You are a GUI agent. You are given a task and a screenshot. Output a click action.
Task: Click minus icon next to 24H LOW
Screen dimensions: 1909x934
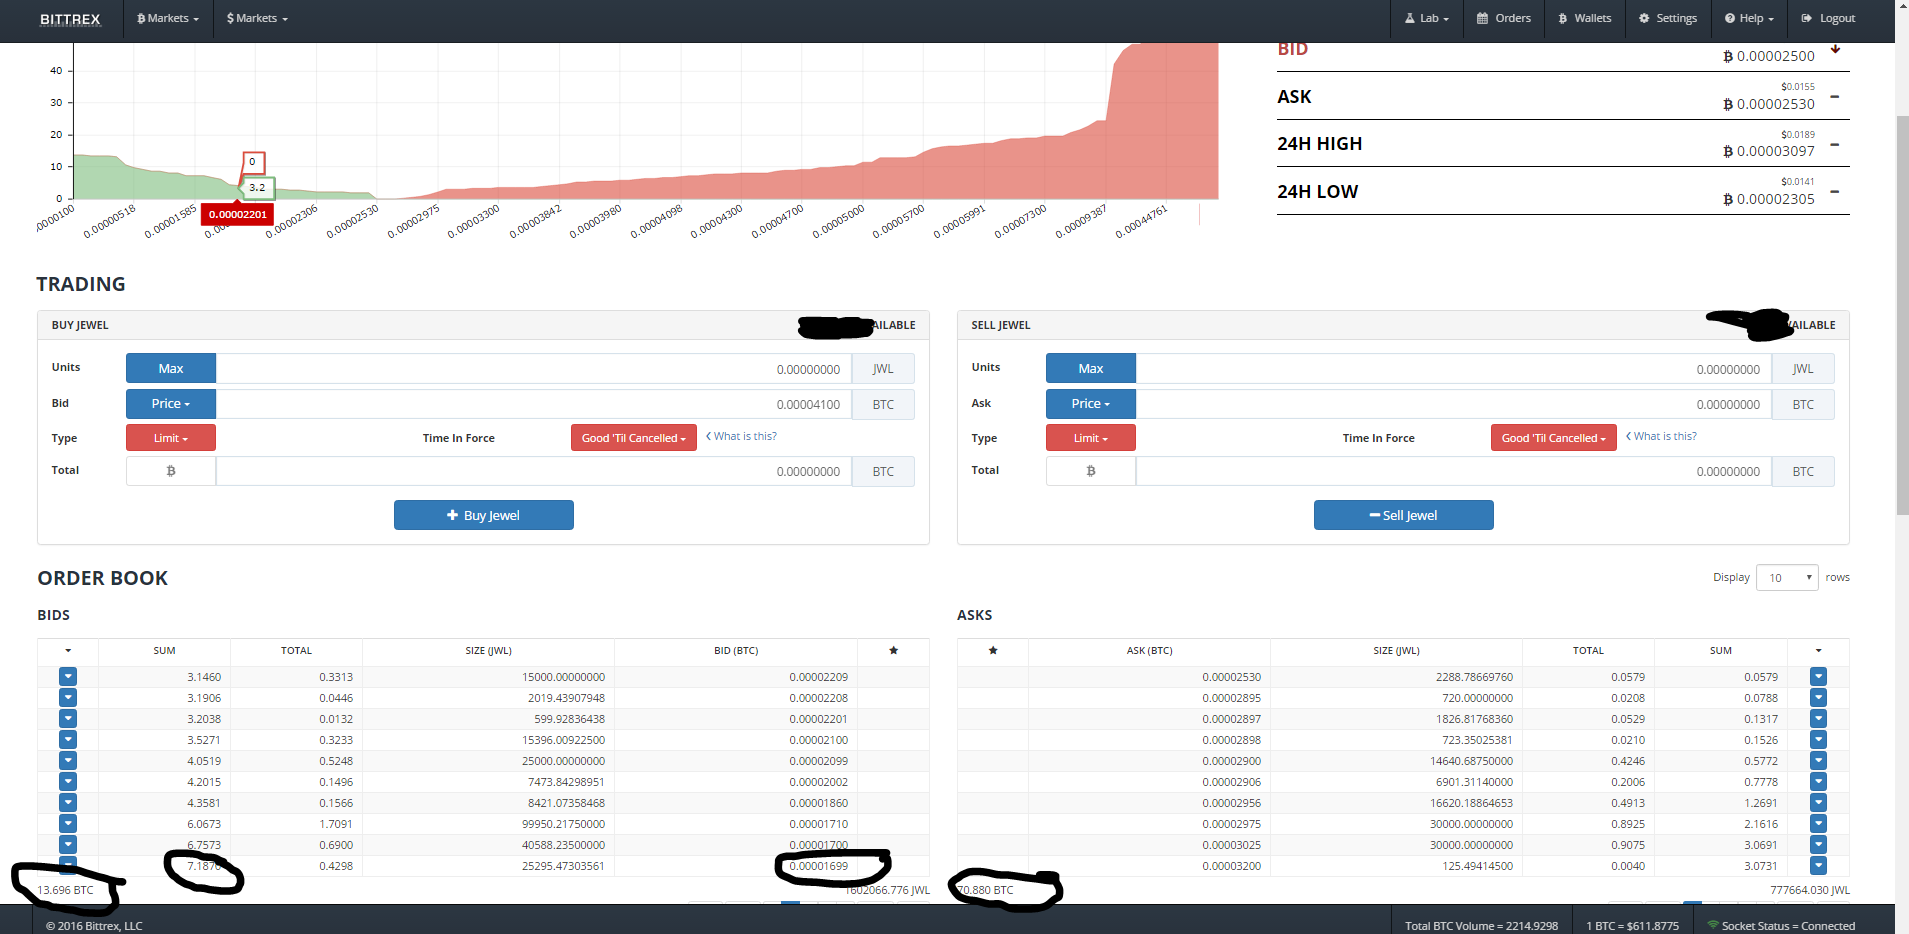[x=1835, y=192]
